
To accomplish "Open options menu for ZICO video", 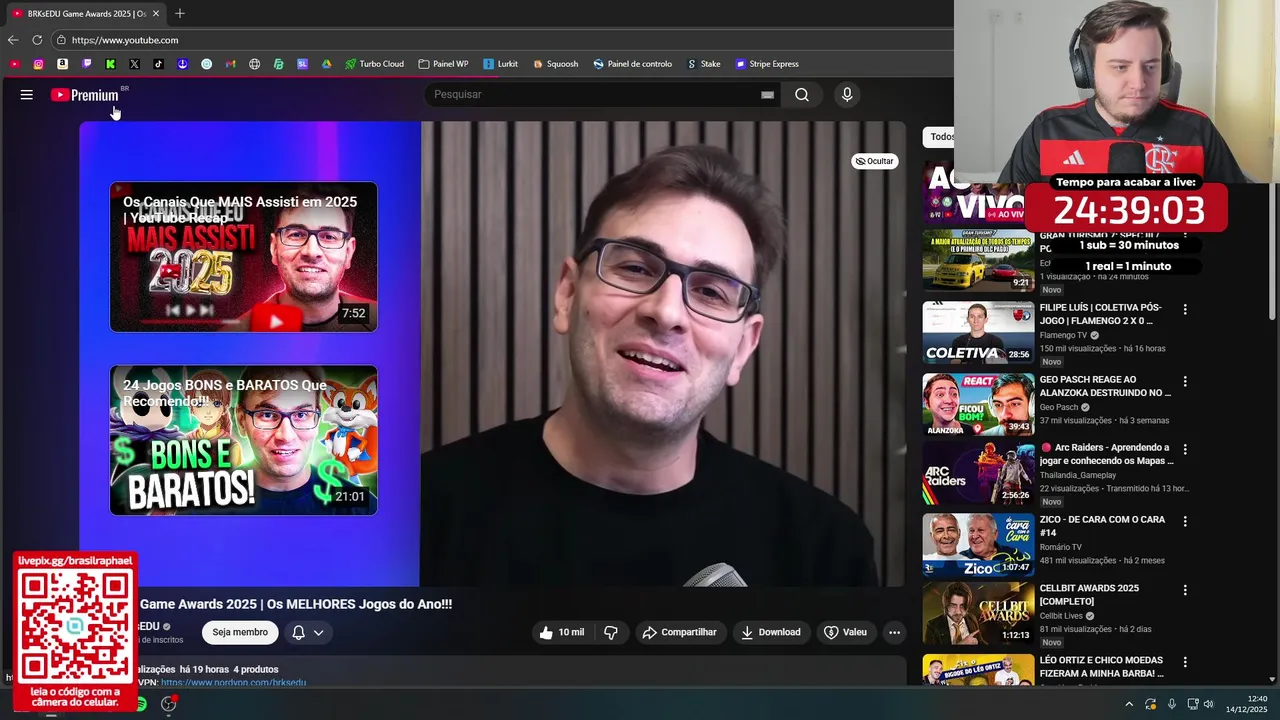I will [x=1185, y=522].
